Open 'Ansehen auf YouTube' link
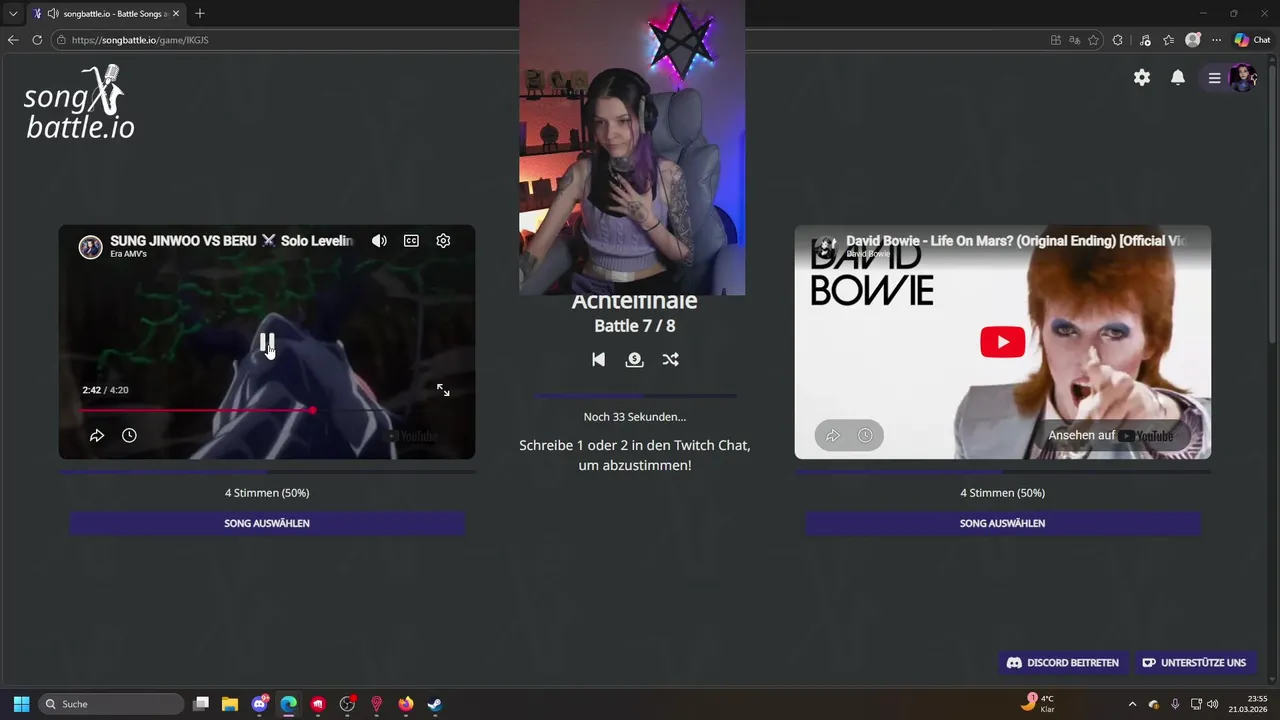This screenshot has width=1280, height=720. click(x=1110, y=435)
